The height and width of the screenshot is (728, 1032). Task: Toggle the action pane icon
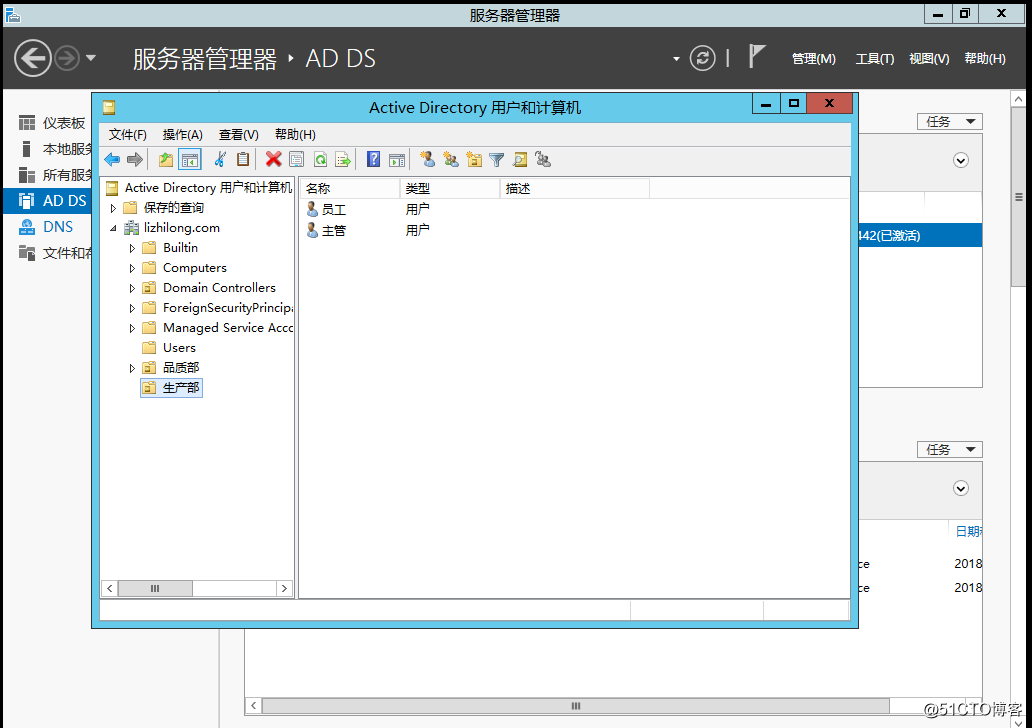(x=397, y=159)
